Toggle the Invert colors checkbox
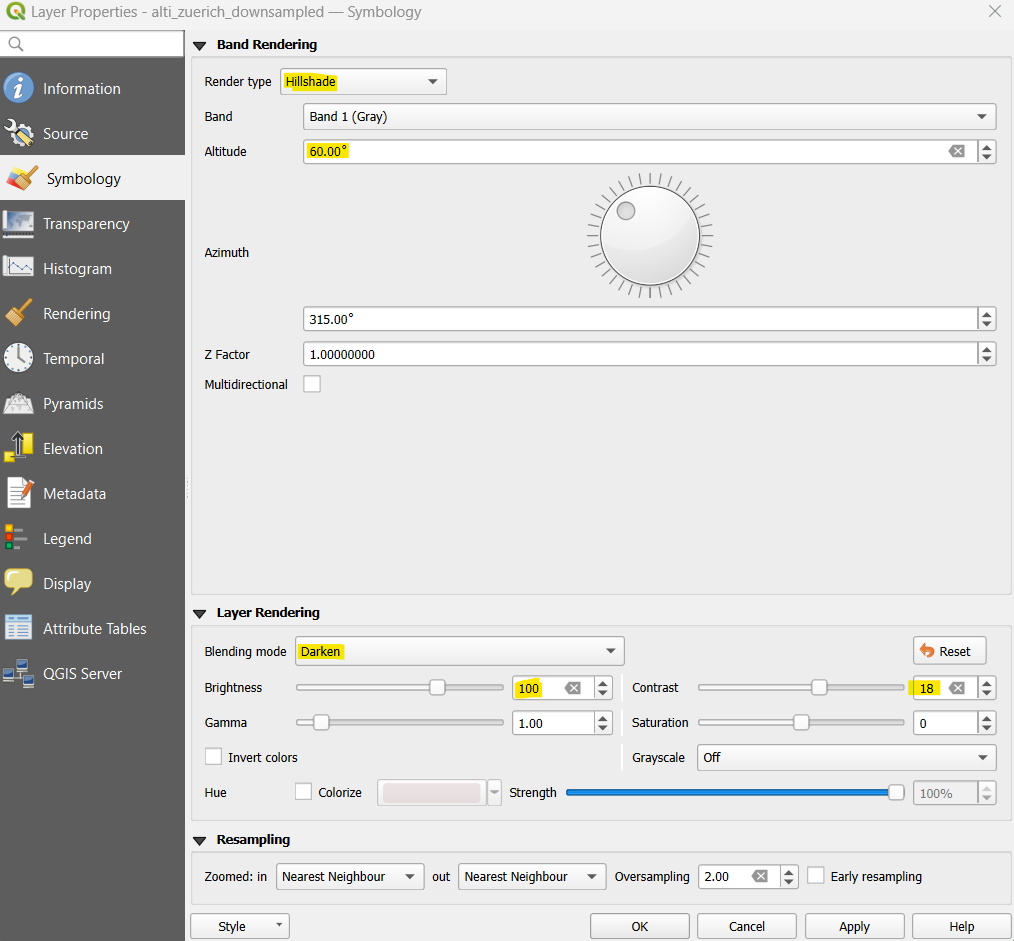 pos(213,757)
